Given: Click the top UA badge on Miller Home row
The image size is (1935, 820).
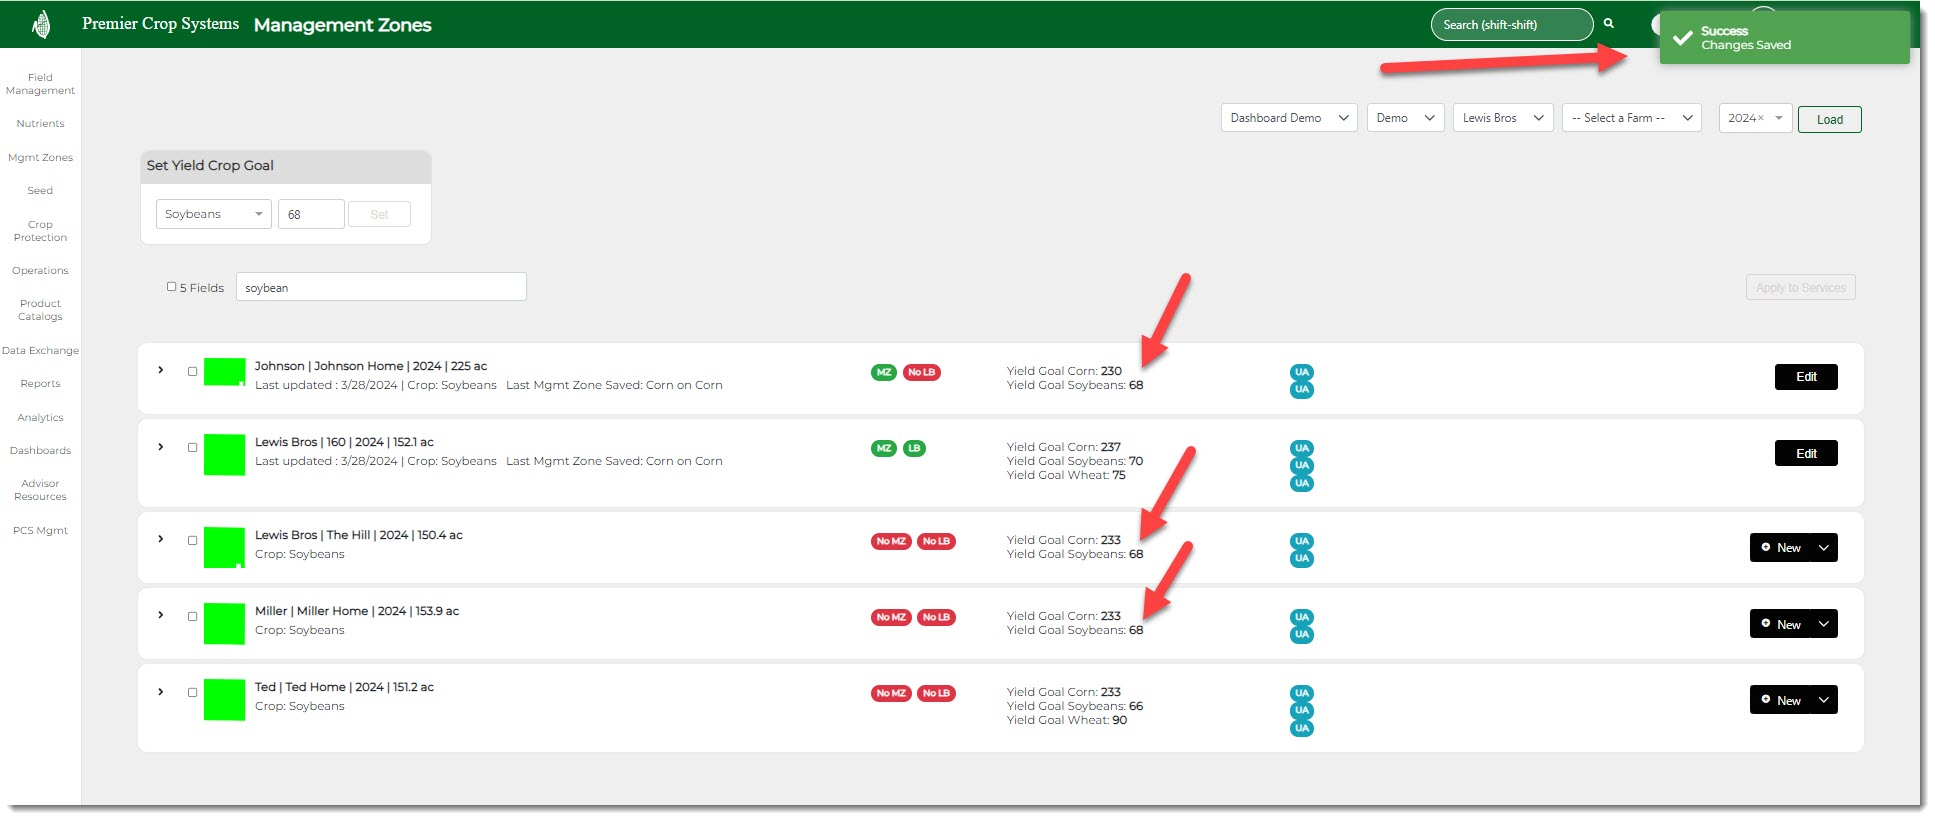Looking at the screenshot, I should 1301,617.
